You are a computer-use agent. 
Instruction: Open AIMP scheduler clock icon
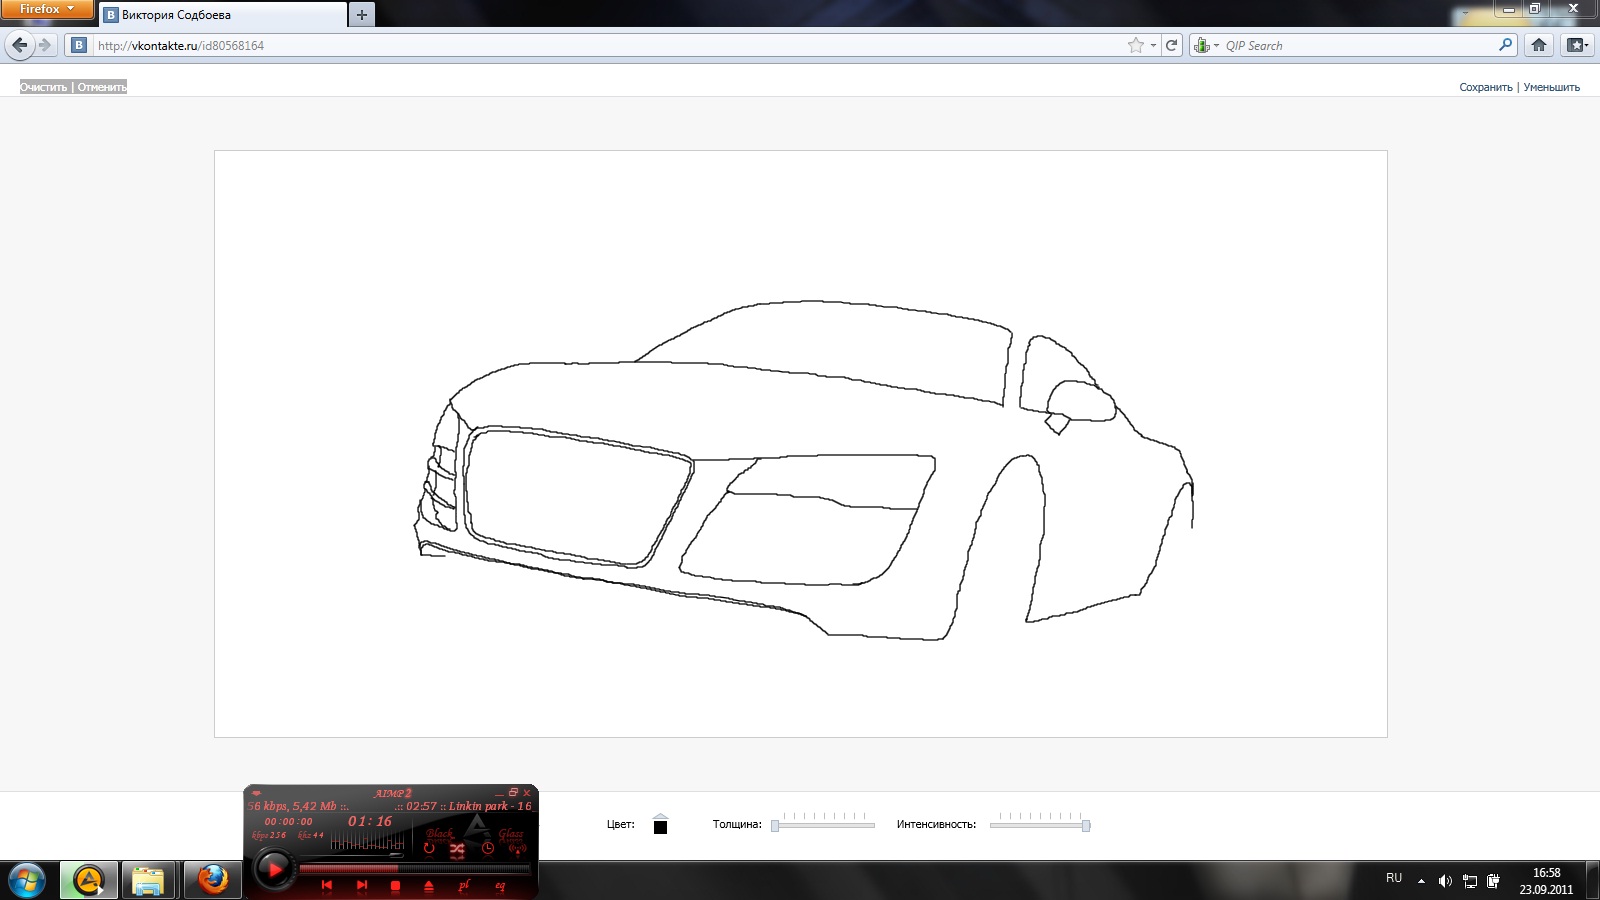tap(488, 849)
